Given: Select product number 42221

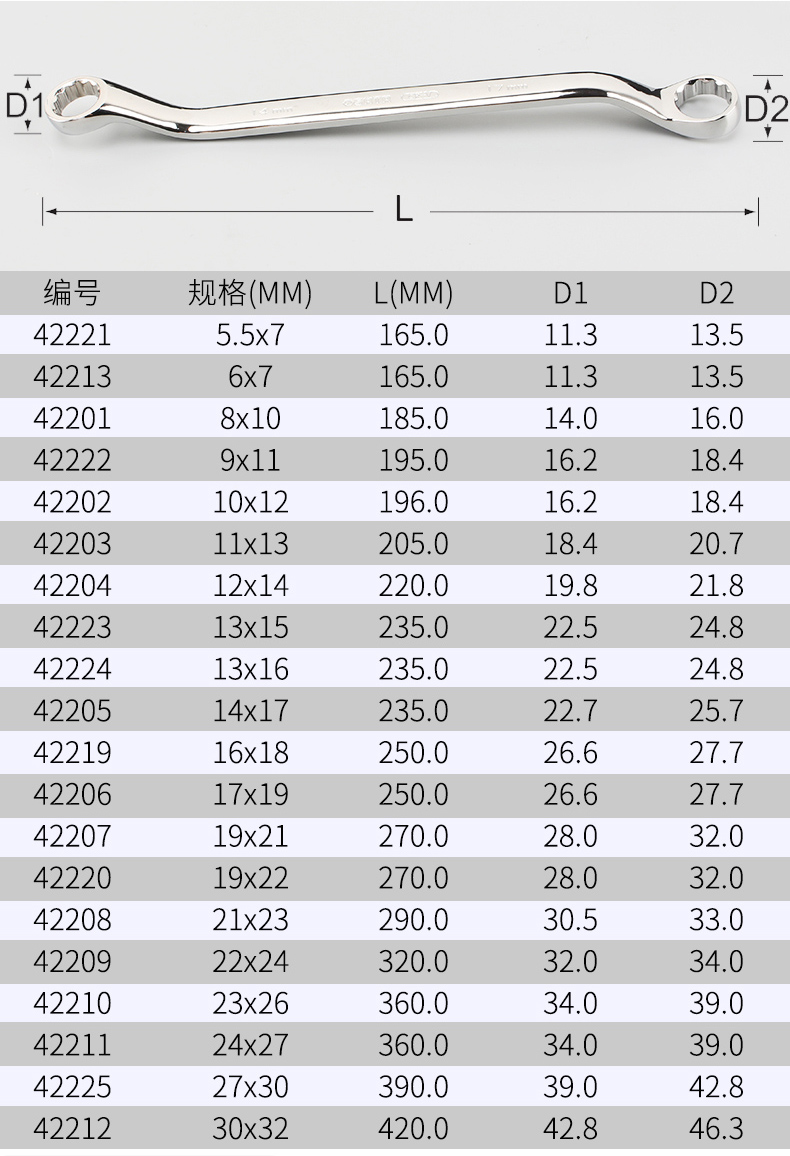Looking at the screenshot, I should pos(72,335).
